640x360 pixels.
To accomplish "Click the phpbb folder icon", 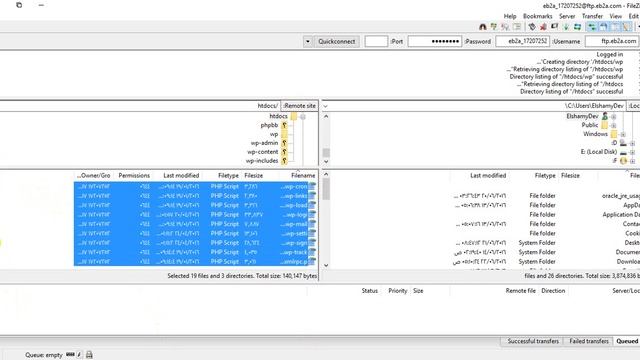I will [x=284, y=125].
